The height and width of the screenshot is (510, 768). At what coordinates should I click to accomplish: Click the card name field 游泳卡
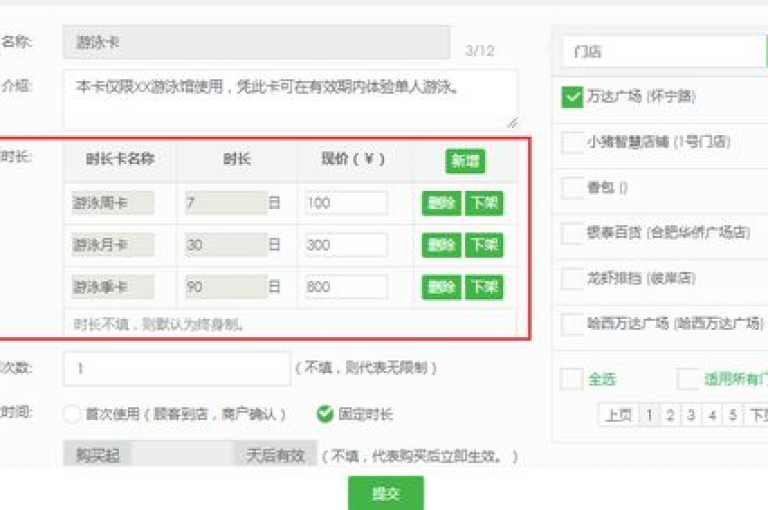point(257,43)
